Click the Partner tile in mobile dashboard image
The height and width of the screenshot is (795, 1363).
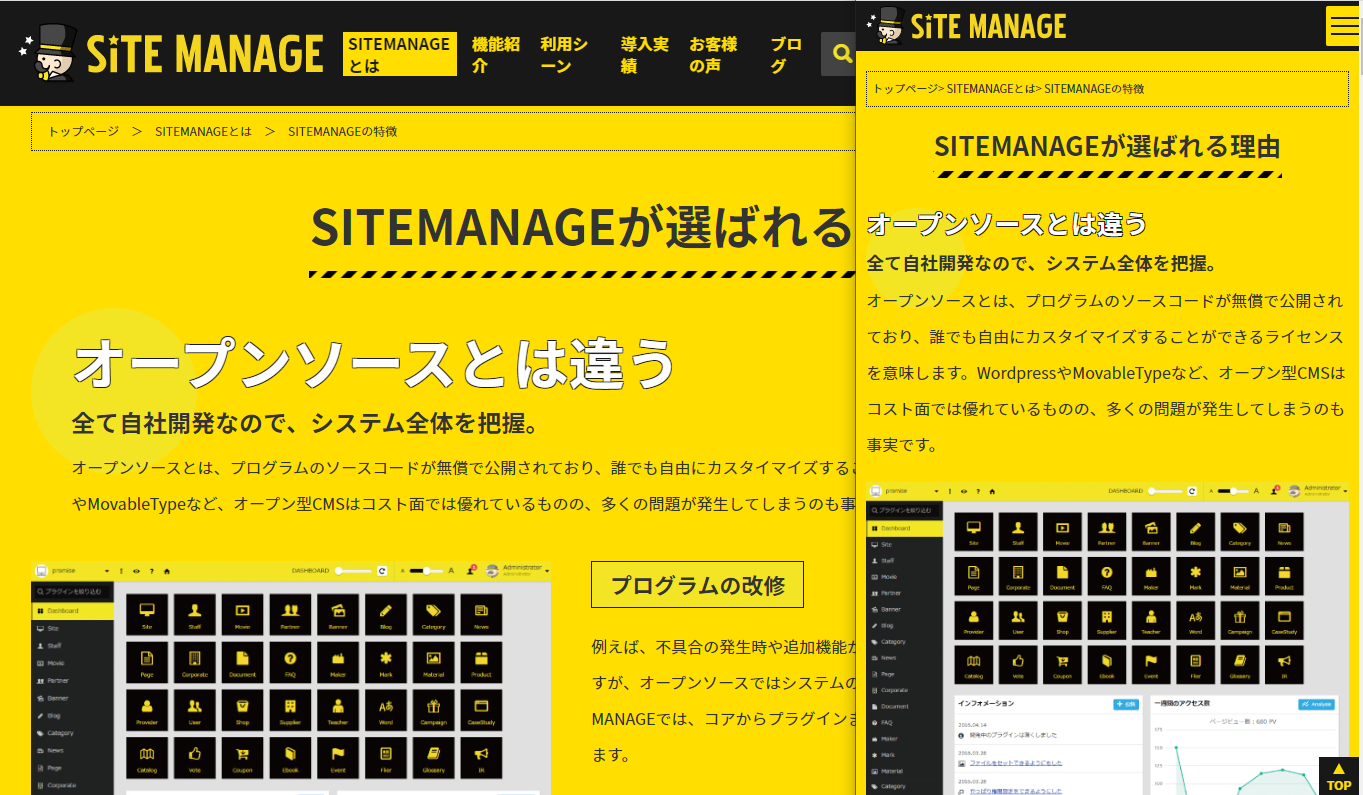[1107, 532]
